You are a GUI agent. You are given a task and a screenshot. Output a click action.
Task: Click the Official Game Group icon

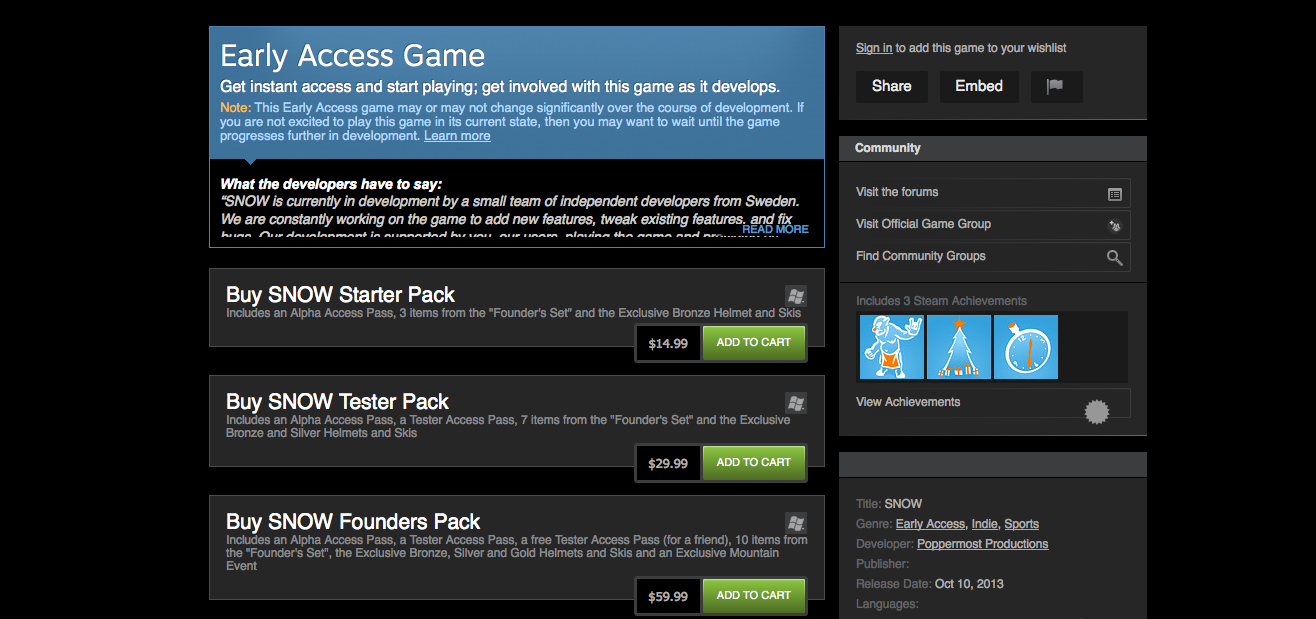click(1115, 226)
